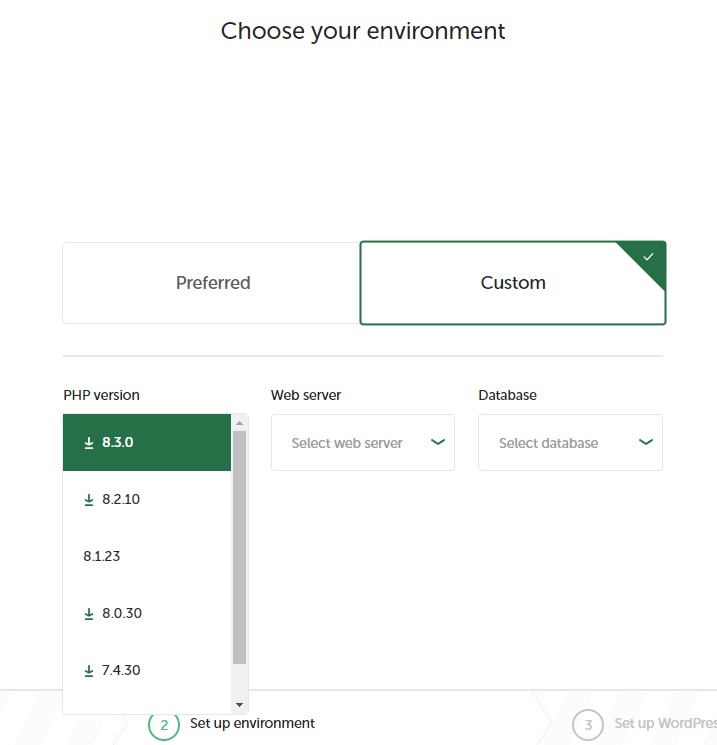717x745 pixels.
Task: Choose the Preferred environment option
Action: (x=212, y=283)
